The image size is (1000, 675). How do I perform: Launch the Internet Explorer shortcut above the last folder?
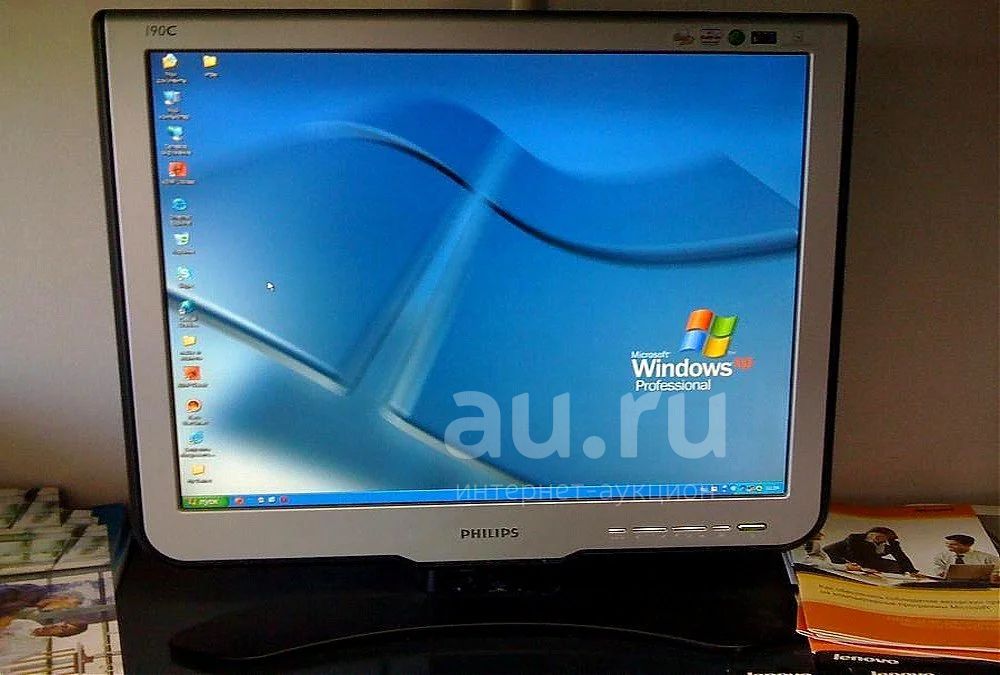click(196, 438)
